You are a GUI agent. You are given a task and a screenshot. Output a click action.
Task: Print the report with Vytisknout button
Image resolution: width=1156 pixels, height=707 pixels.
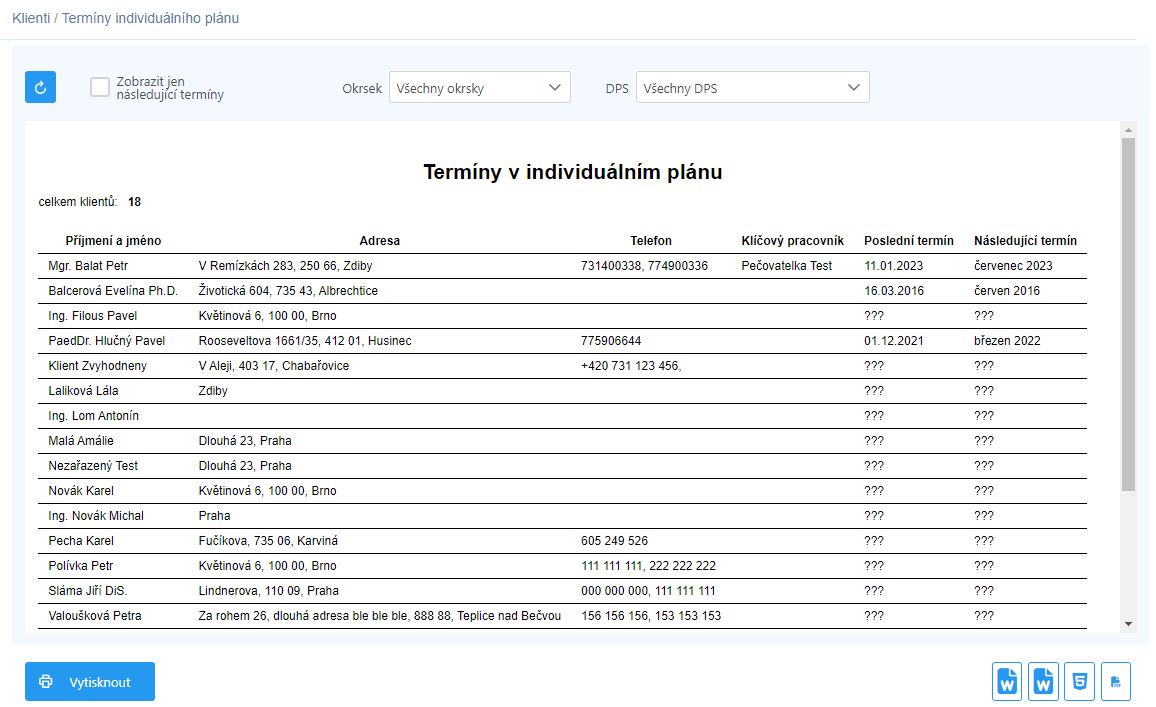[x=90, y=681]
